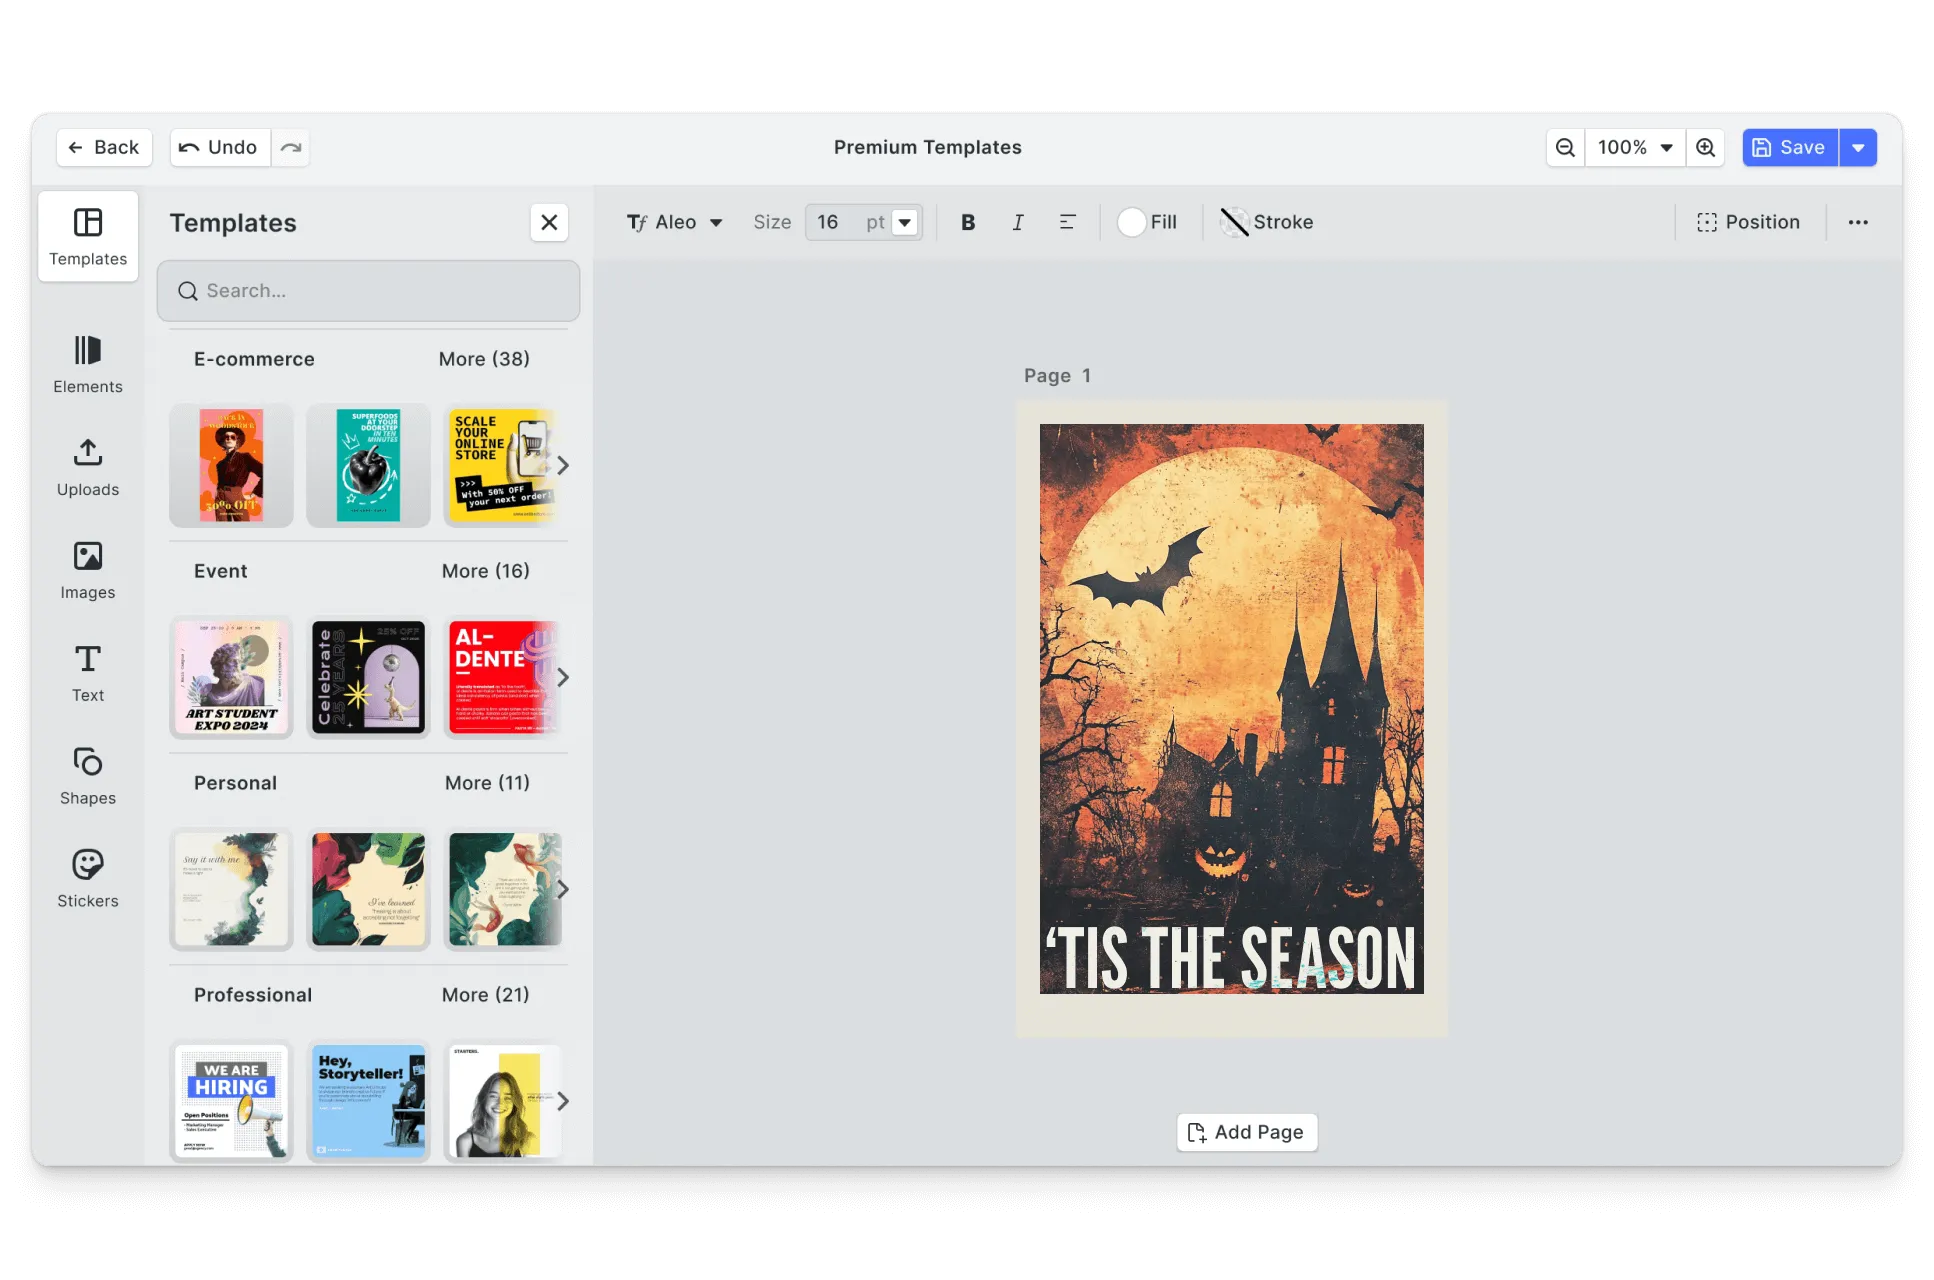1934x1280 pixels.
Task: Open the Aleo font family dropdown
Action: click(x=675, y=222)
